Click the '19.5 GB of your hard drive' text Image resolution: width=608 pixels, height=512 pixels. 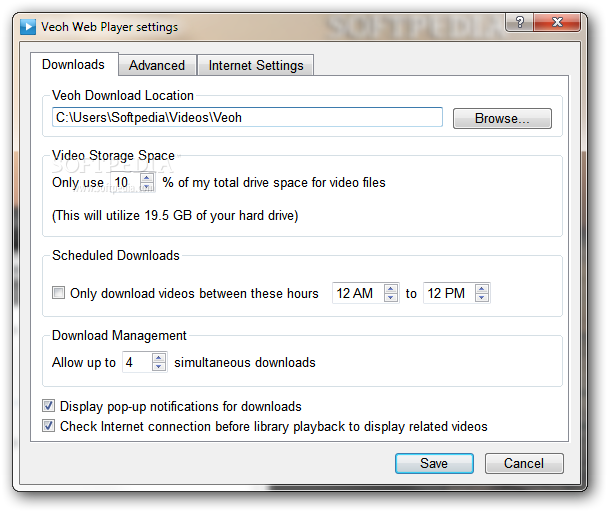[221, 215]
